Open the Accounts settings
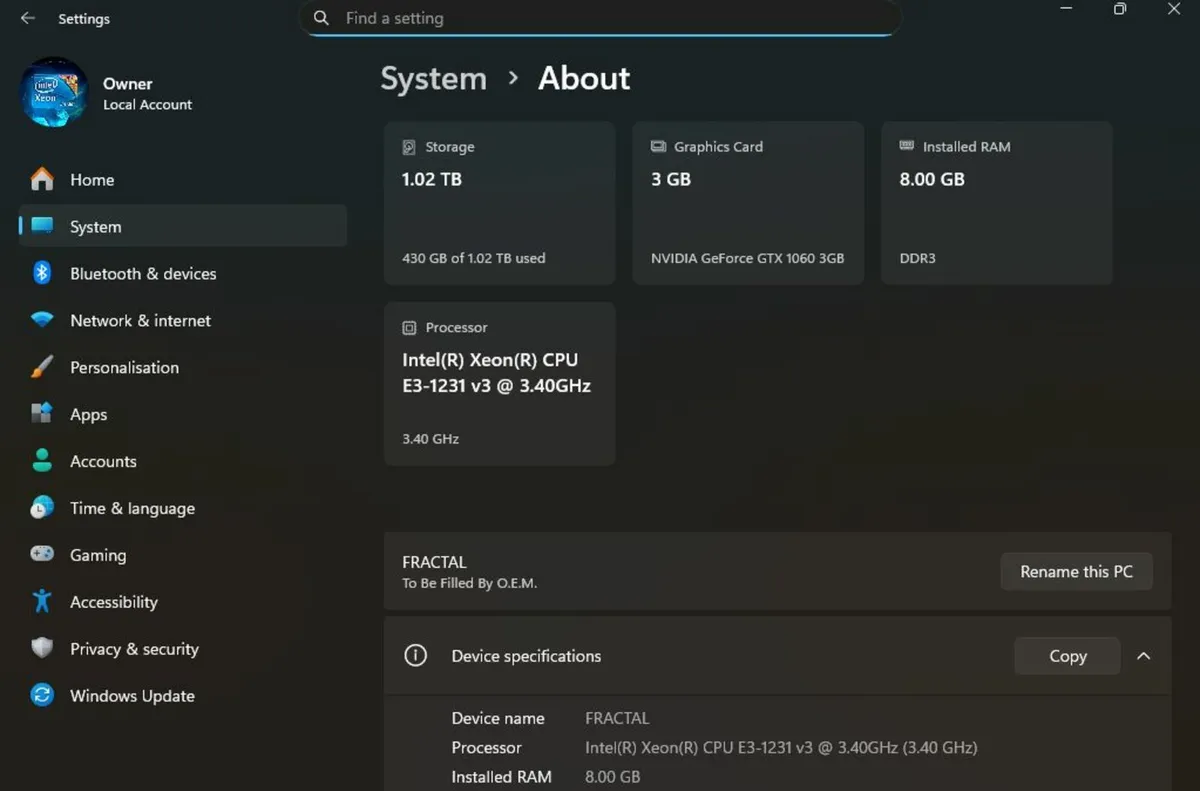 [x=103, y=461]
